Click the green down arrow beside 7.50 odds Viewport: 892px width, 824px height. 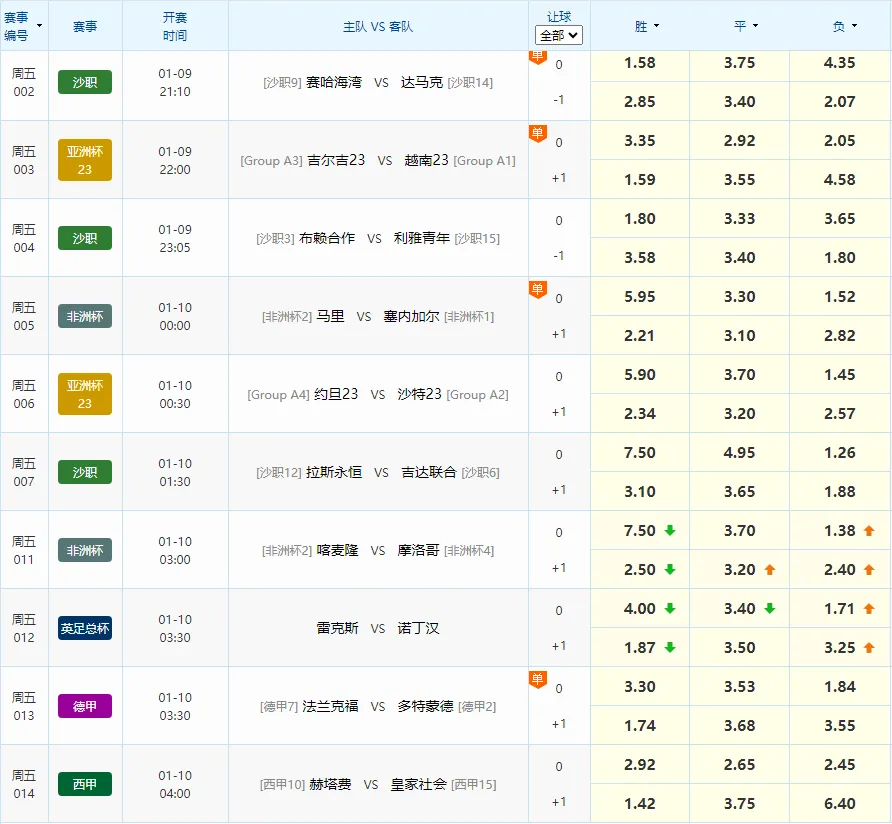[x=671, y=530]
